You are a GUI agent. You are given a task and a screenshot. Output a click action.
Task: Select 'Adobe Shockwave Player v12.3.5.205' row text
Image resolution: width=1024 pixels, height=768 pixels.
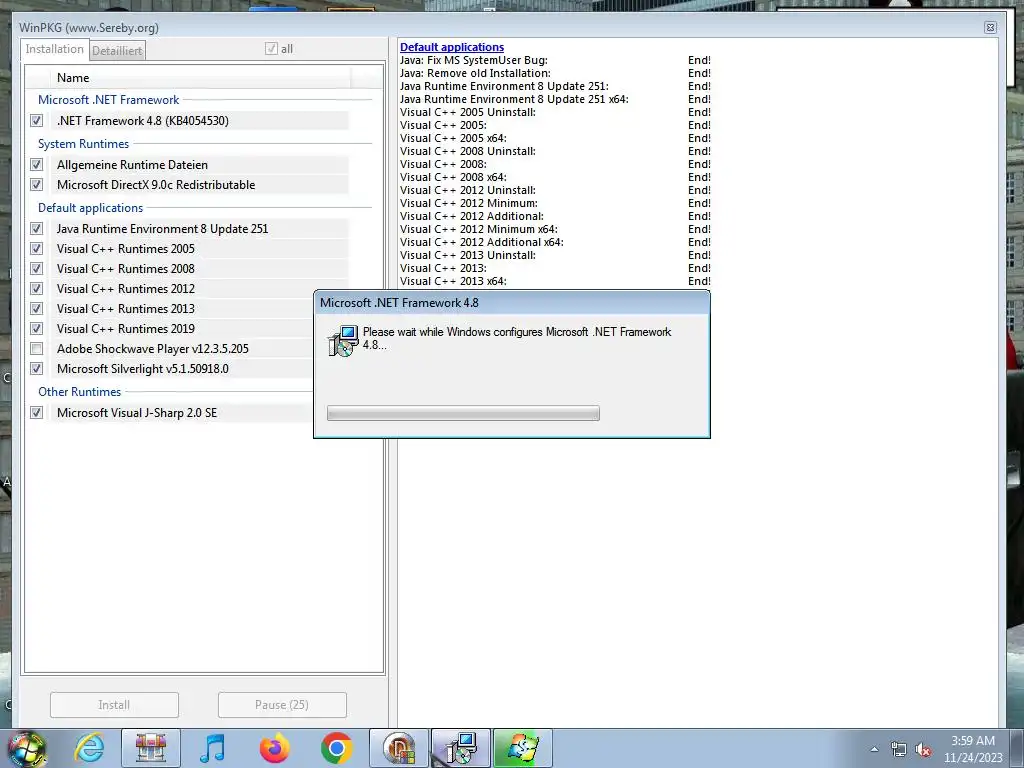click(x=153, y=349)
